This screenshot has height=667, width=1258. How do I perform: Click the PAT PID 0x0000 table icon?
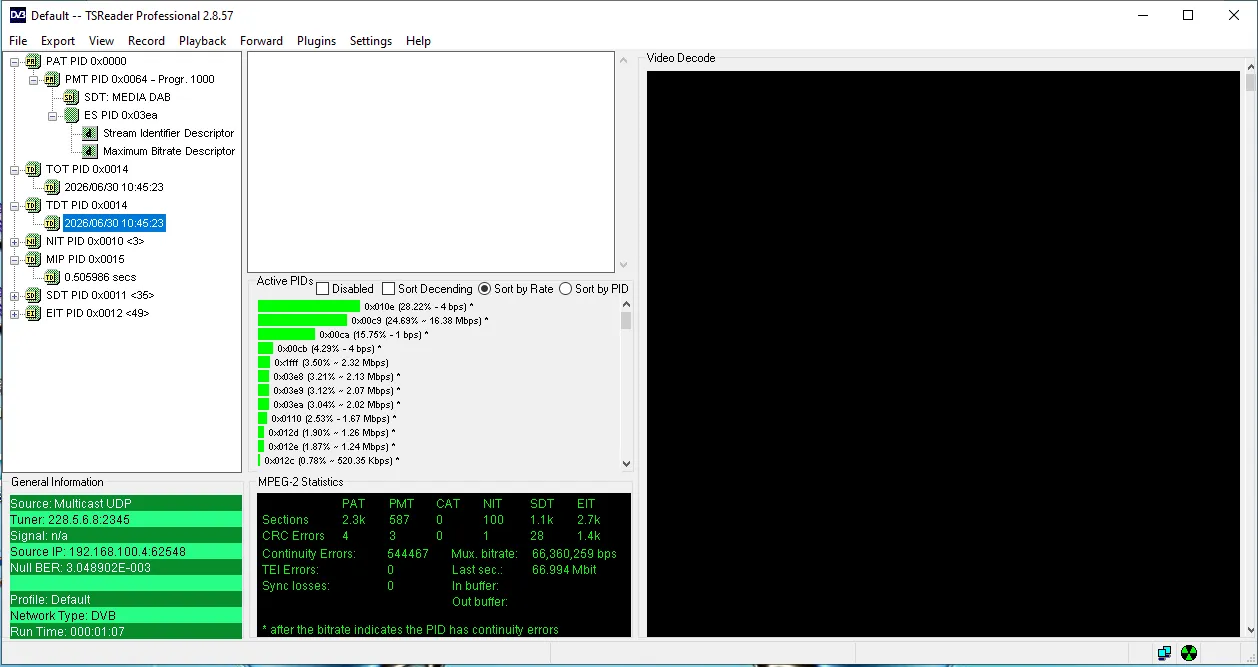pyautogui.click(x=33, y=61)
